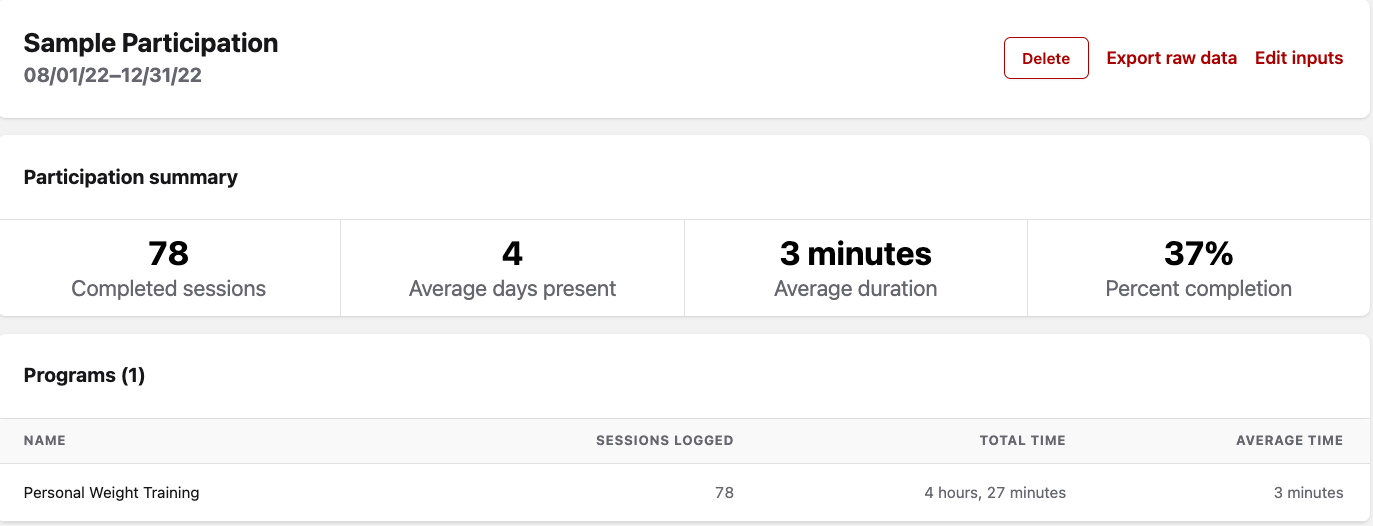Sort by the AVERAGE TIME column header
Viewport: 1373px width, 526px height.
tap(1289, 440)
